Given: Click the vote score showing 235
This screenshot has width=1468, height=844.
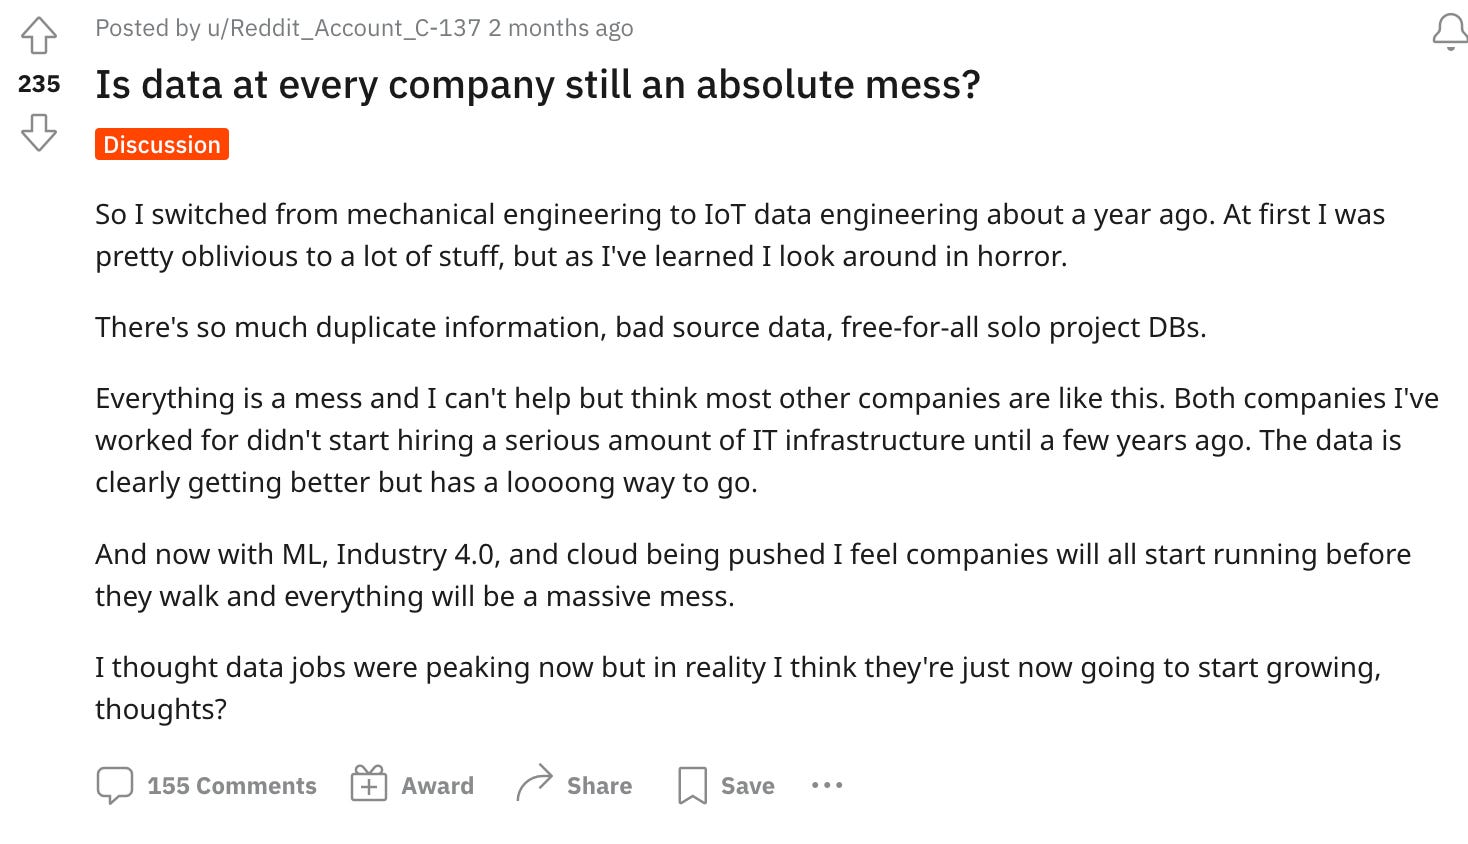Looking at the screenshot, I should pos(38,85).
